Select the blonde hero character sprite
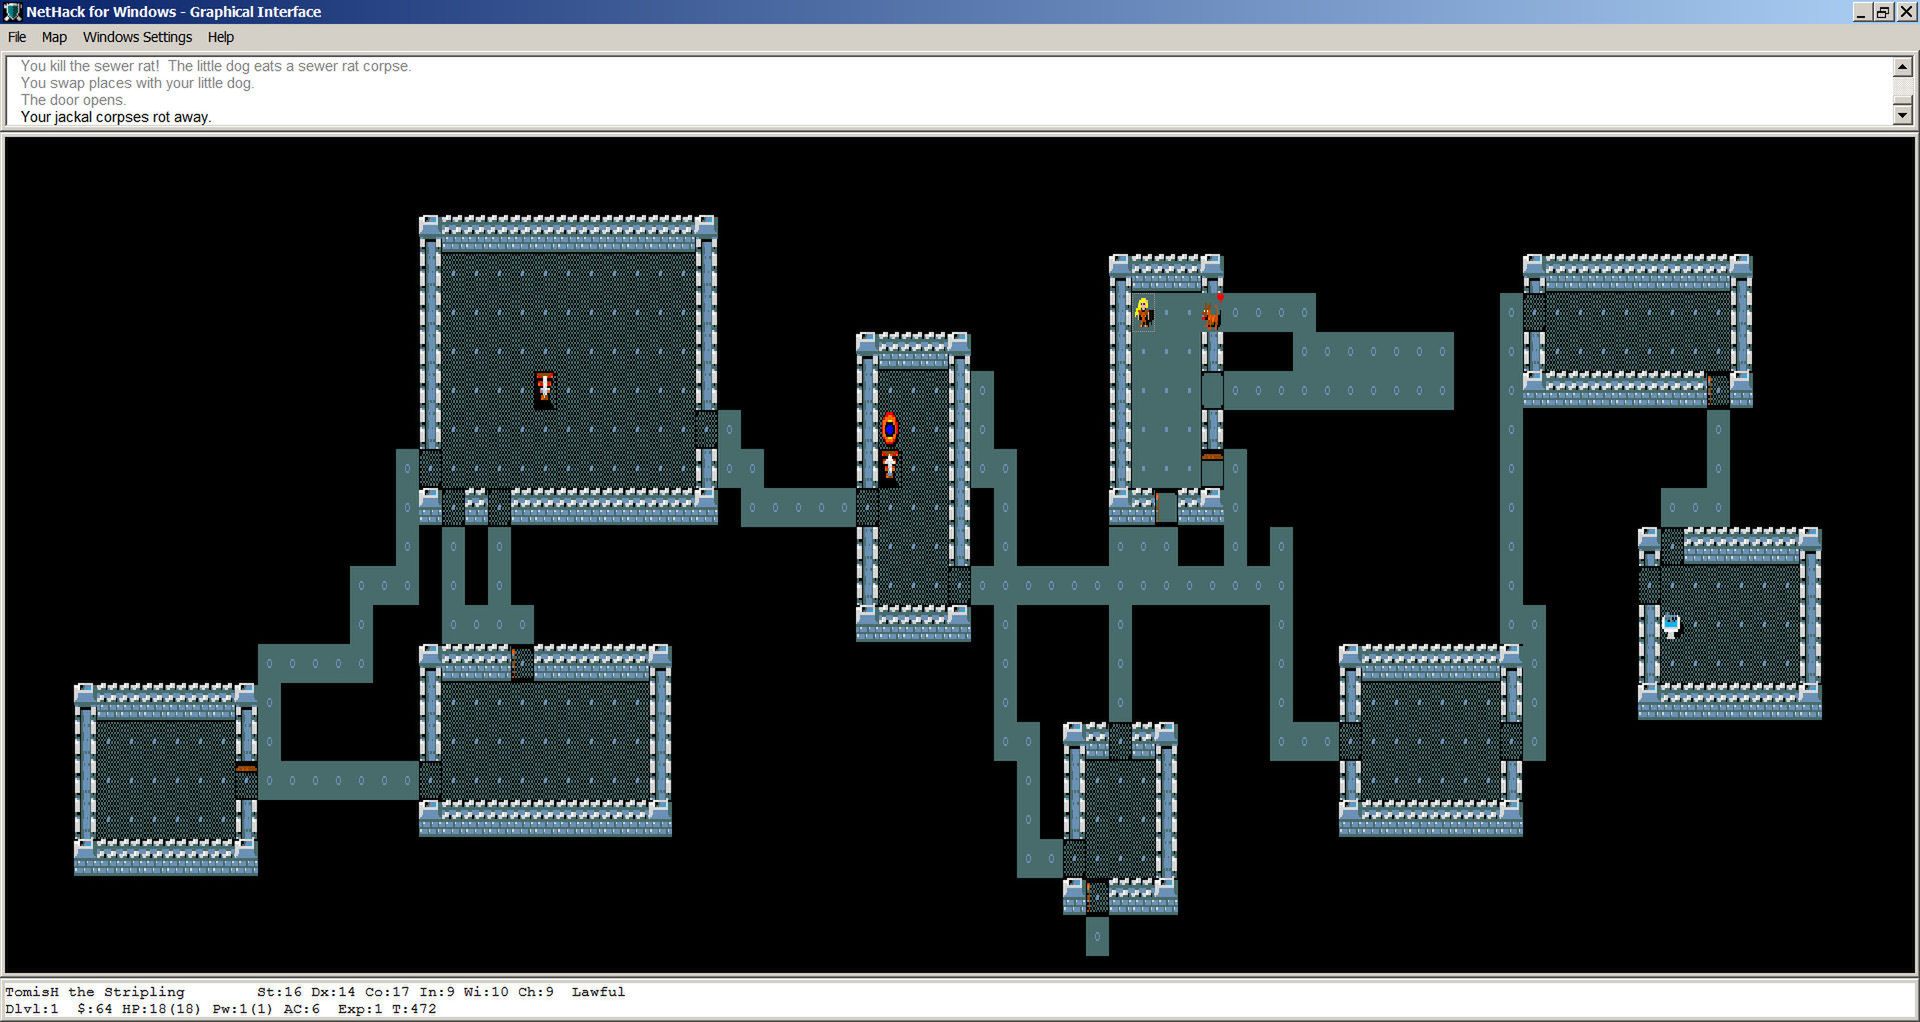The width and height of the screenshot is (1920, 1022). pos(1143,311)
